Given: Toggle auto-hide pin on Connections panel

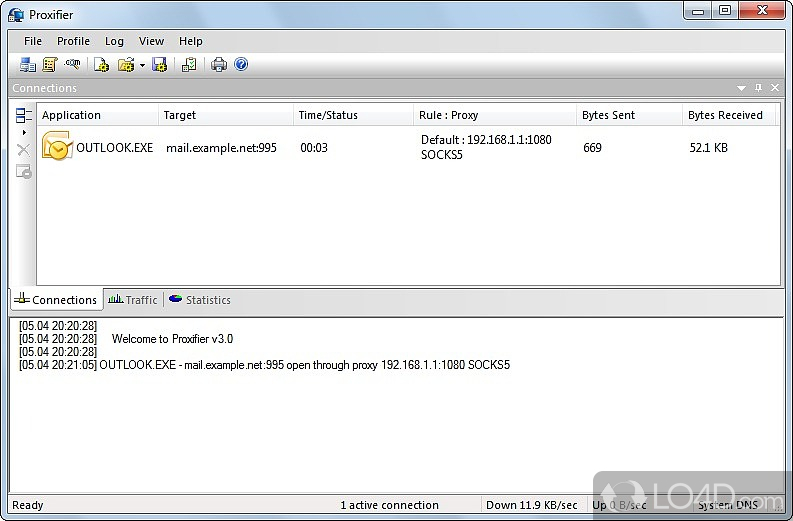Looking at the screenshot, I should [x=758, y=88].
